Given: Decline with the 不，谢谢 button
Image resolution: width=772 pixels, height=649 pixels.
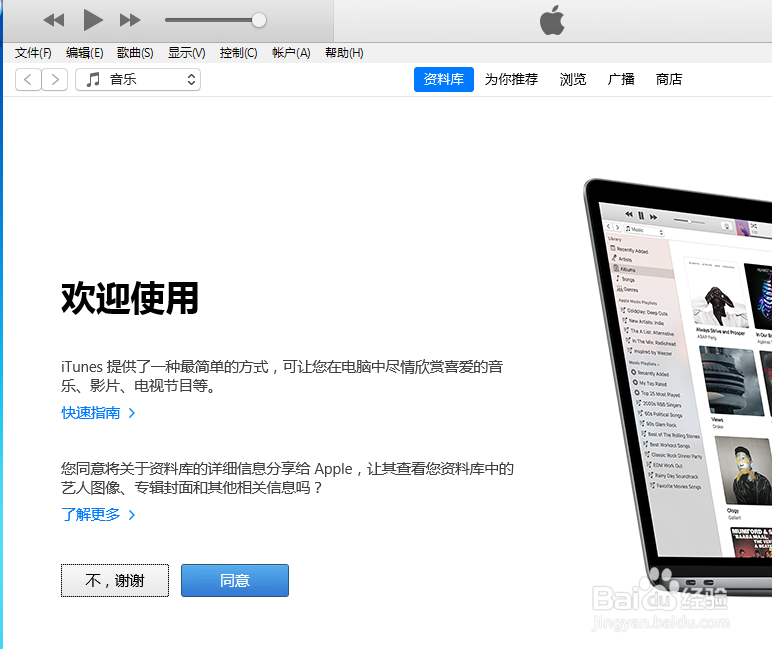Looking at the screenshot, I should 115,581.
